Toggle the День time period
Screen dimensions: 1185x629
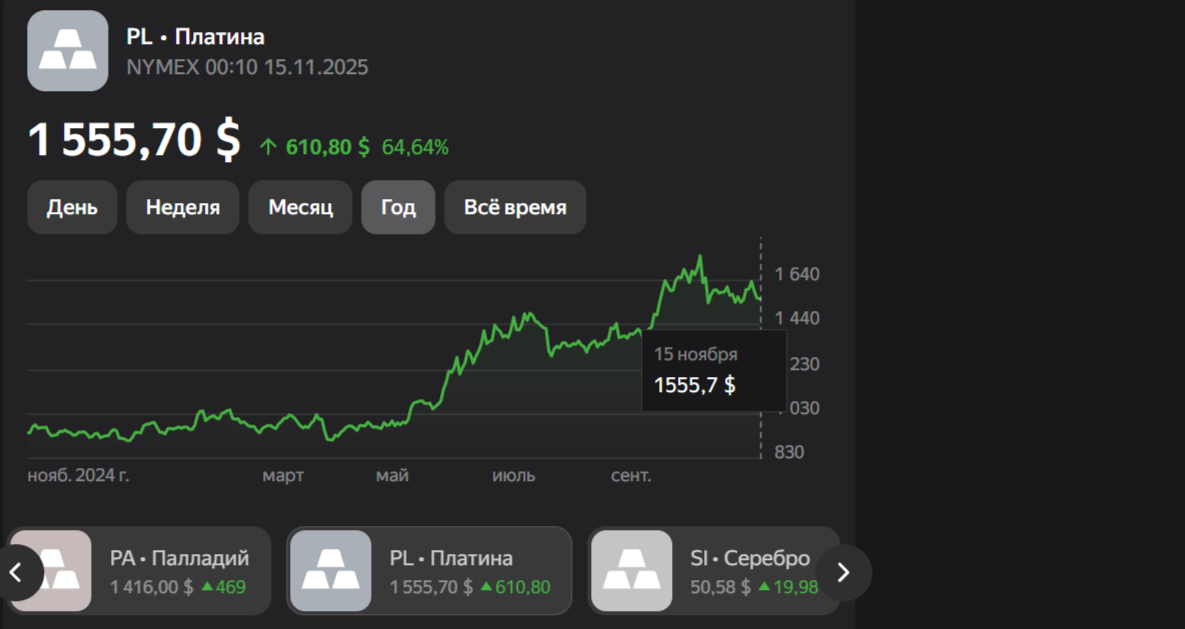[x=71, y=207]
